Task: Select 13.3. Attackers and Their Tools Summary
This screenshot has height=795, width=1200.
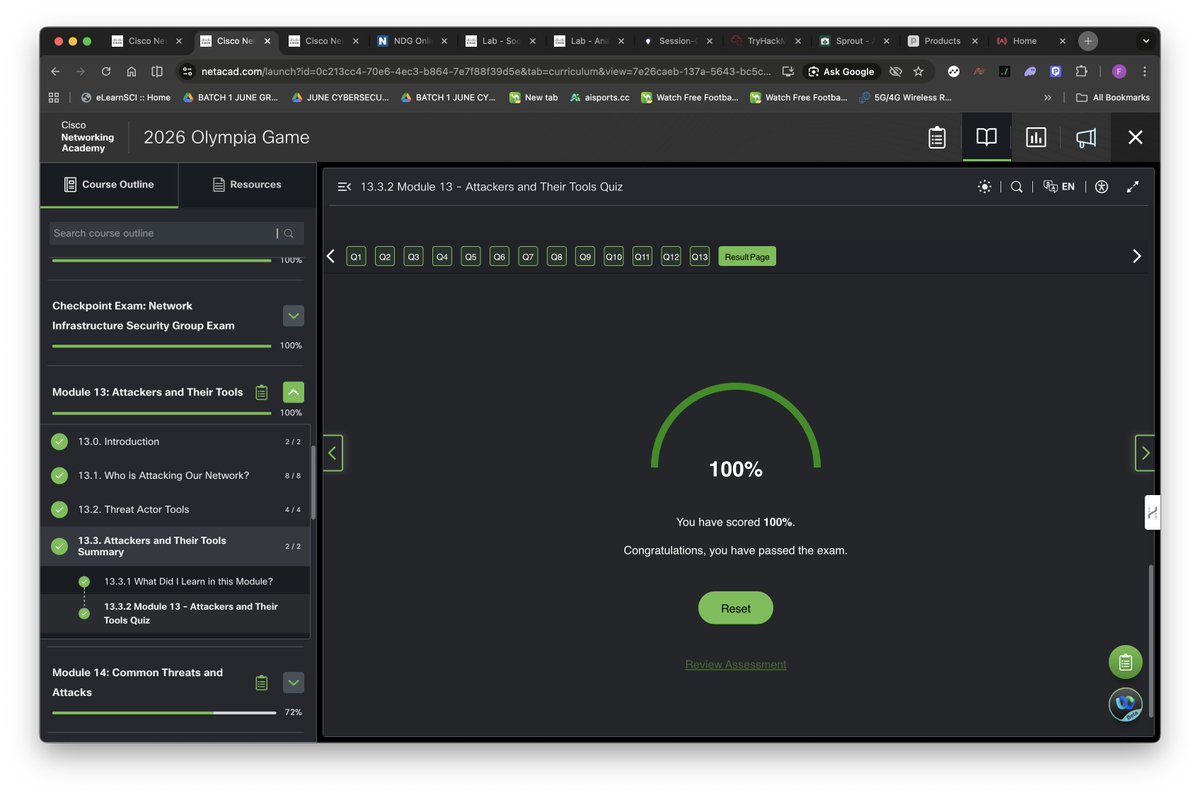Action: pos(175,546)
